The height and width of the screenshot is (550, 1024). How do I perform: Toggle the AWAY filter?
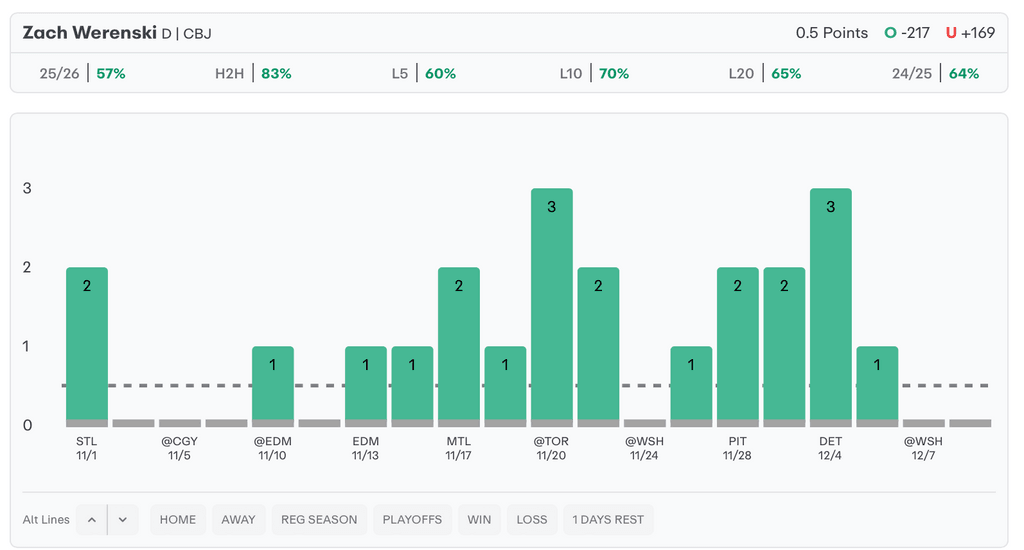tap(238, 520)
